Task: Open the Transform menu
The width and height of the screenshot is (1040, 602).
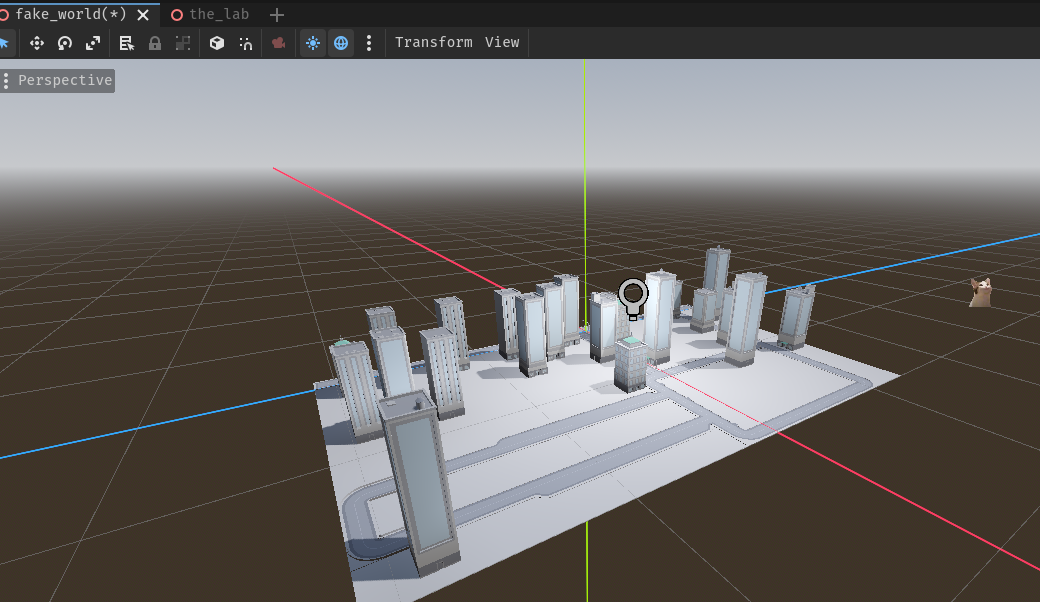Action: 433,42
